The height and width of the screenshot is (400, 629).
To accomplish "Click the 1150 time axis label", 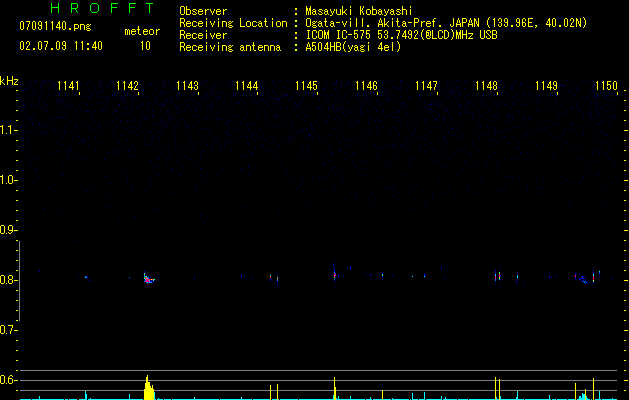I will [x=606, y=86].
